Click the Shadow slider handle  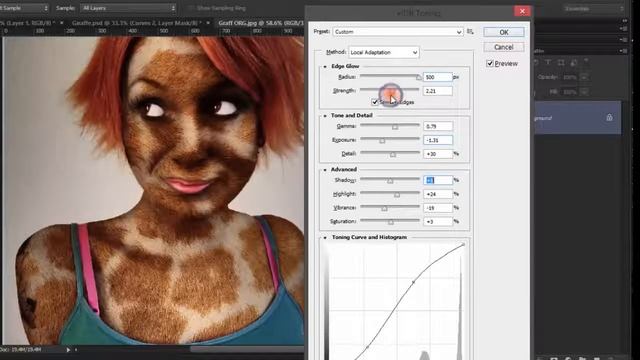390,181
